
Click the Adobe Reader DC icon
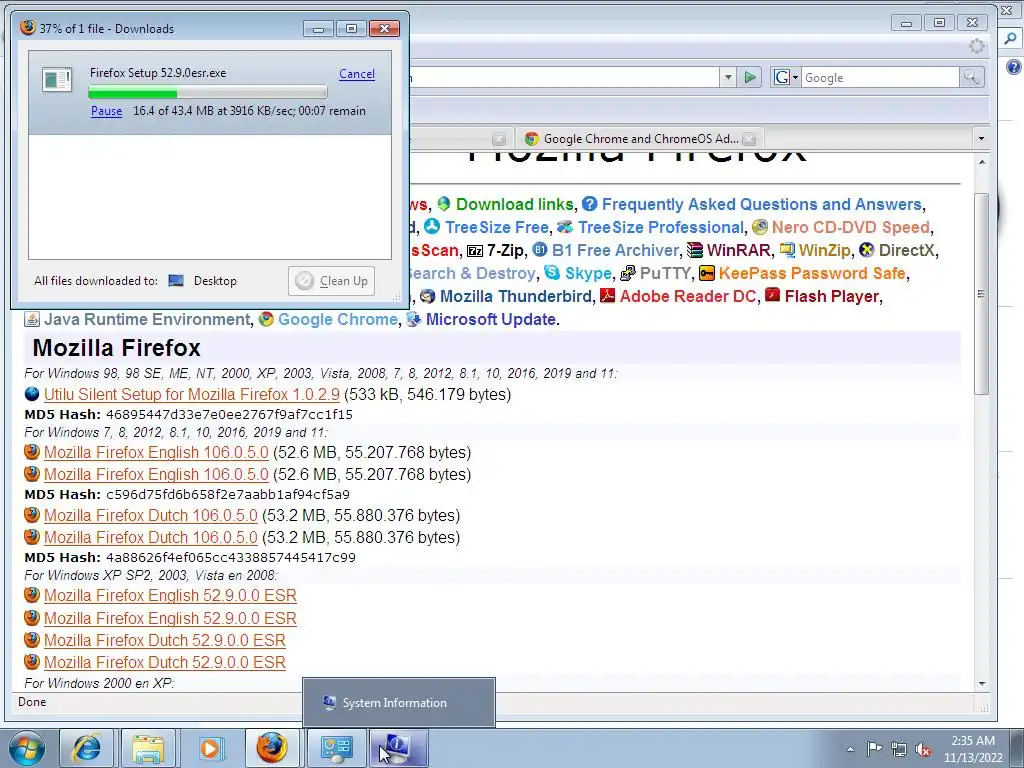click(607, 295)
